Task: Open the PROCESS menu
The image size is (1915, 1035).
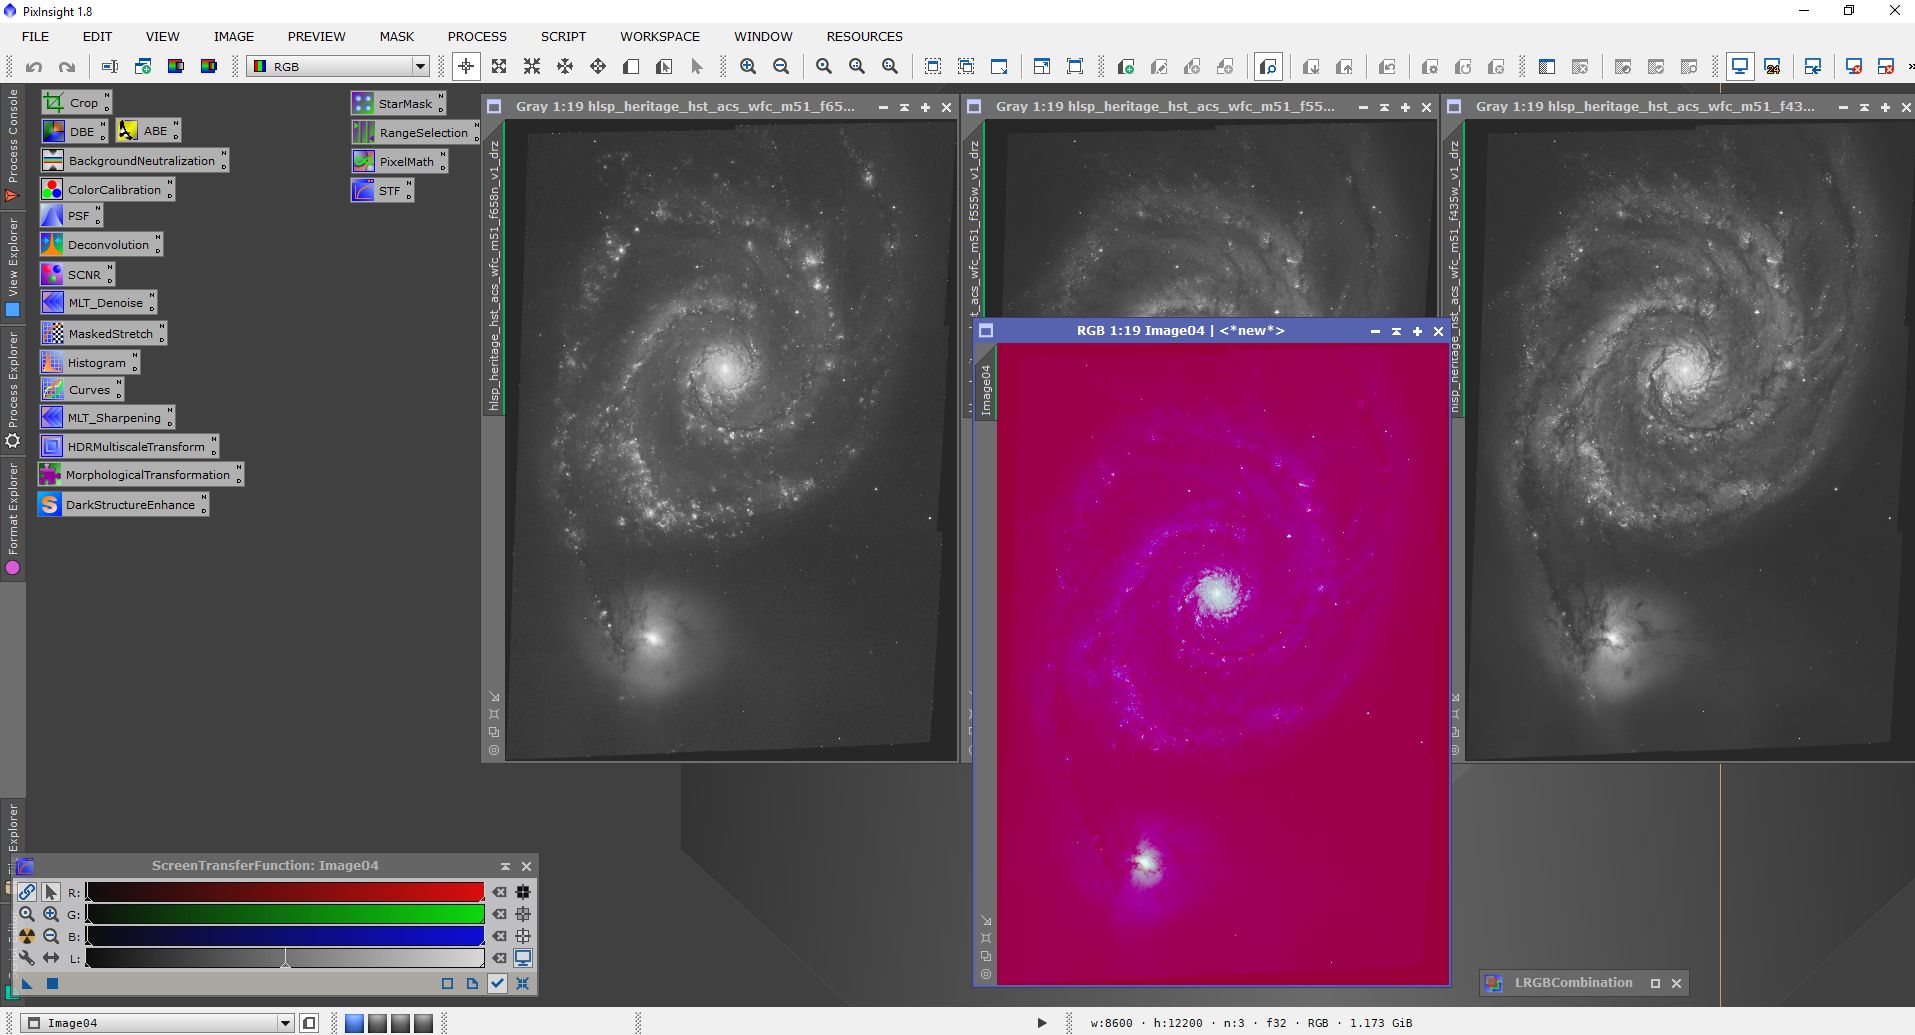Action: (476, 36)
